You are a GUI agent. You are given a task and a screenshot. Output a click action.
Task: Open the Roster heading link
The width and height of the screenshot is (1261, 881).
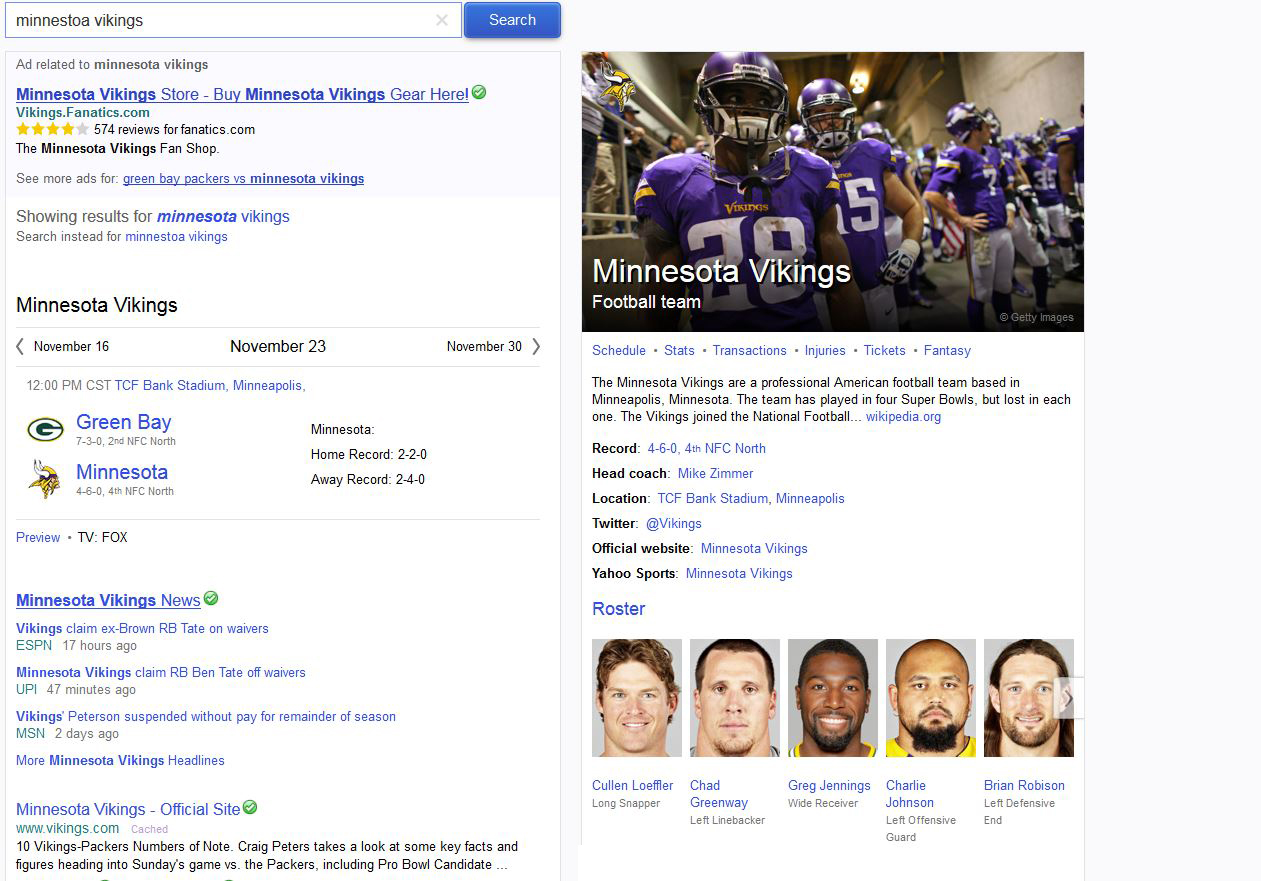tap(619, 609)
